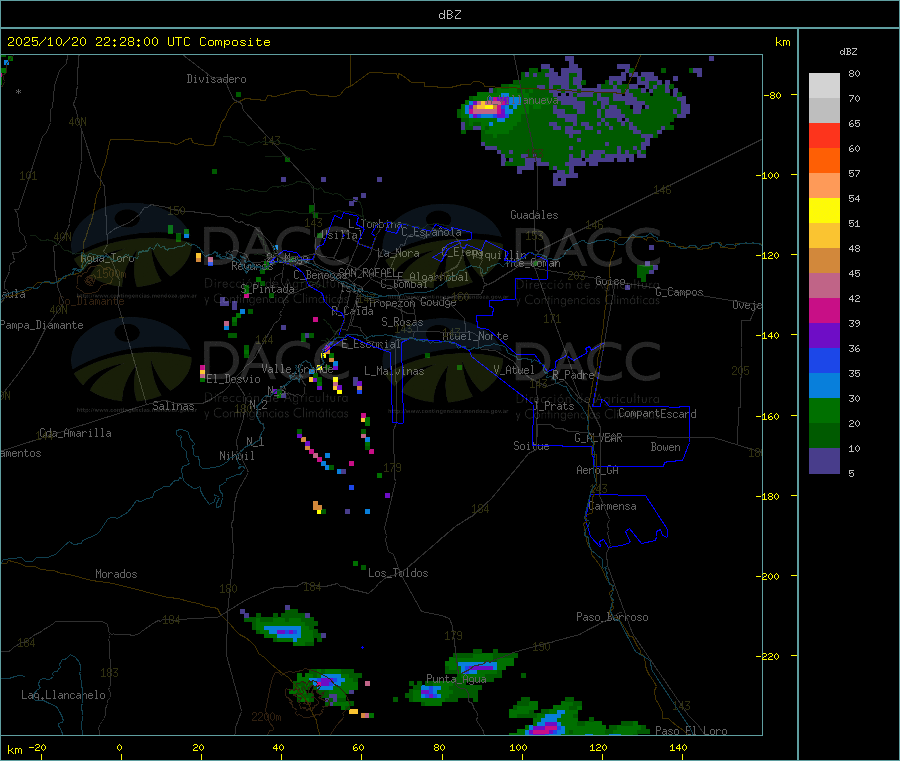Image resolution: width=900 pixels, height=761 pixels.
Task: Click the grey 70 dBZ legend swatch
Action: point(824,111)
